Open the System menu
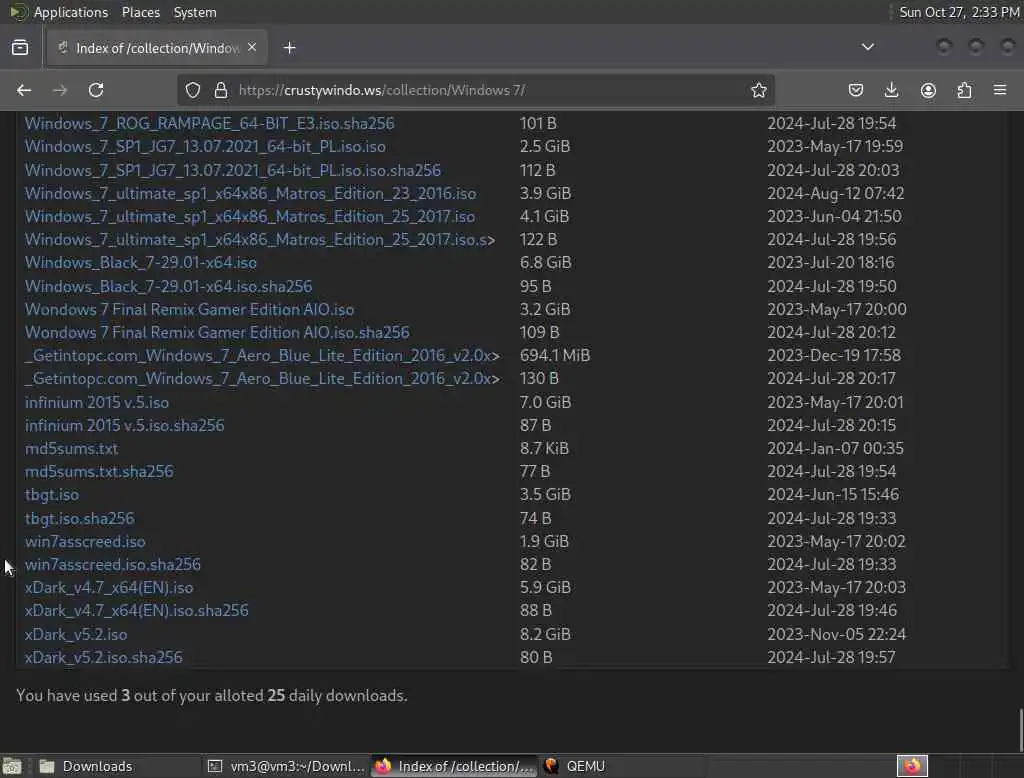 pyautogui.click(x=195, y=12)
